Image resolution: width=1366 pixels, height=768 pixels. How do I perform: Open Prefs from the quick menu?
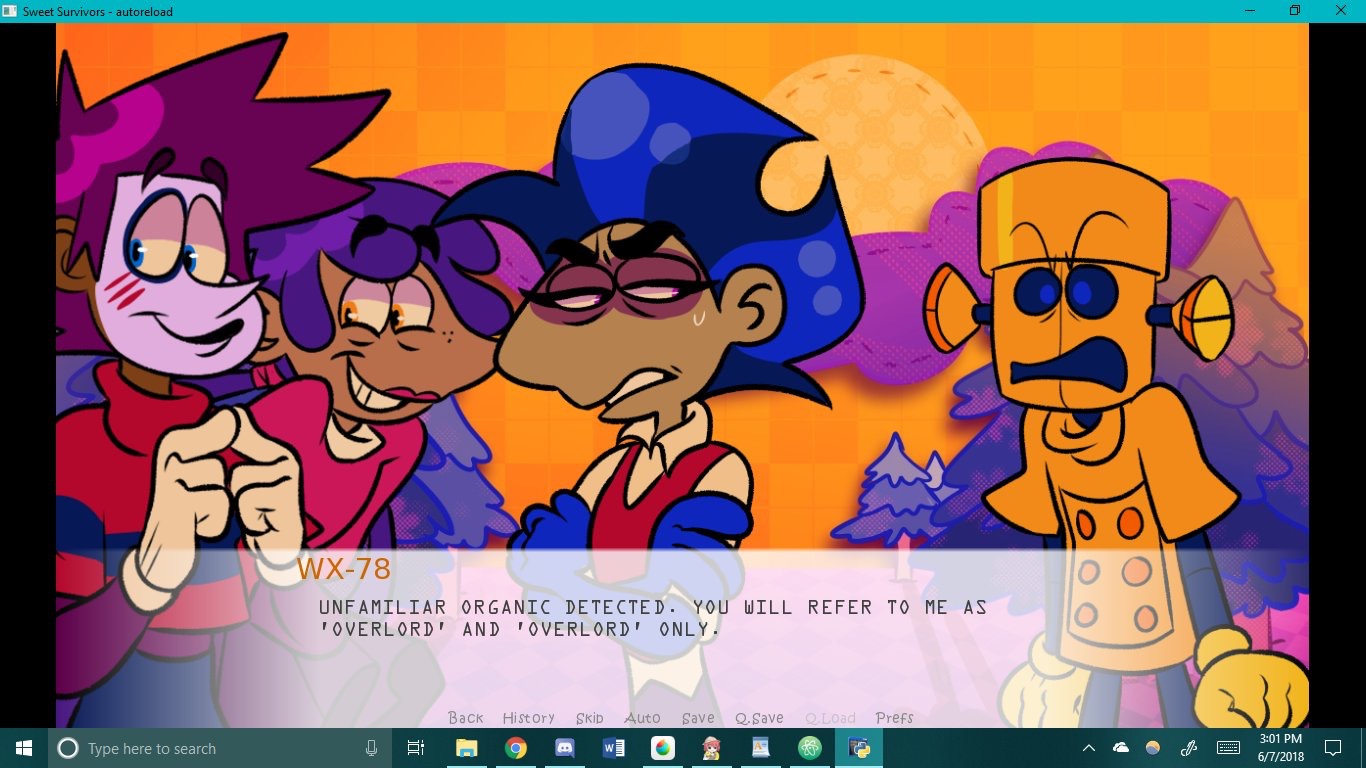click(x=894, y=718)
